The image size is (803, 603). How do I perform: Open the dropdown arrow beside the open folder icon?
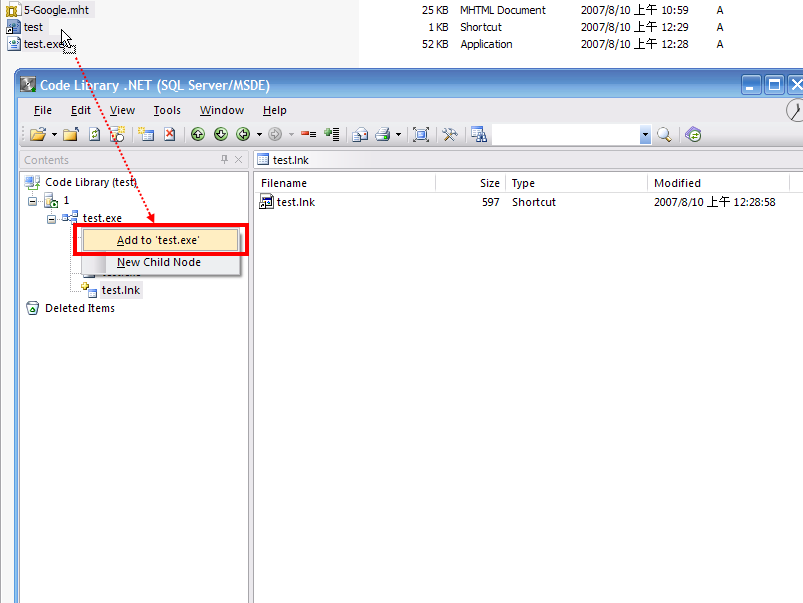[54, 135]
